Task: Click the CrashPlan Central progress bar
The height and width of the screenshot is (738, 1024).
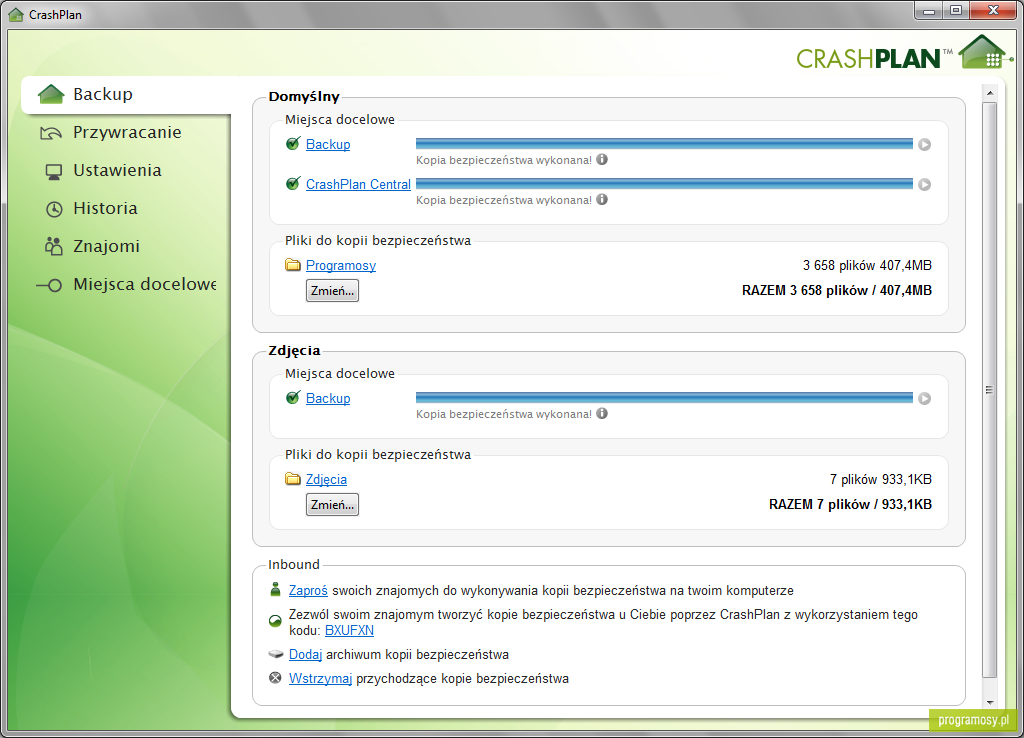Action: pos(664,184)
